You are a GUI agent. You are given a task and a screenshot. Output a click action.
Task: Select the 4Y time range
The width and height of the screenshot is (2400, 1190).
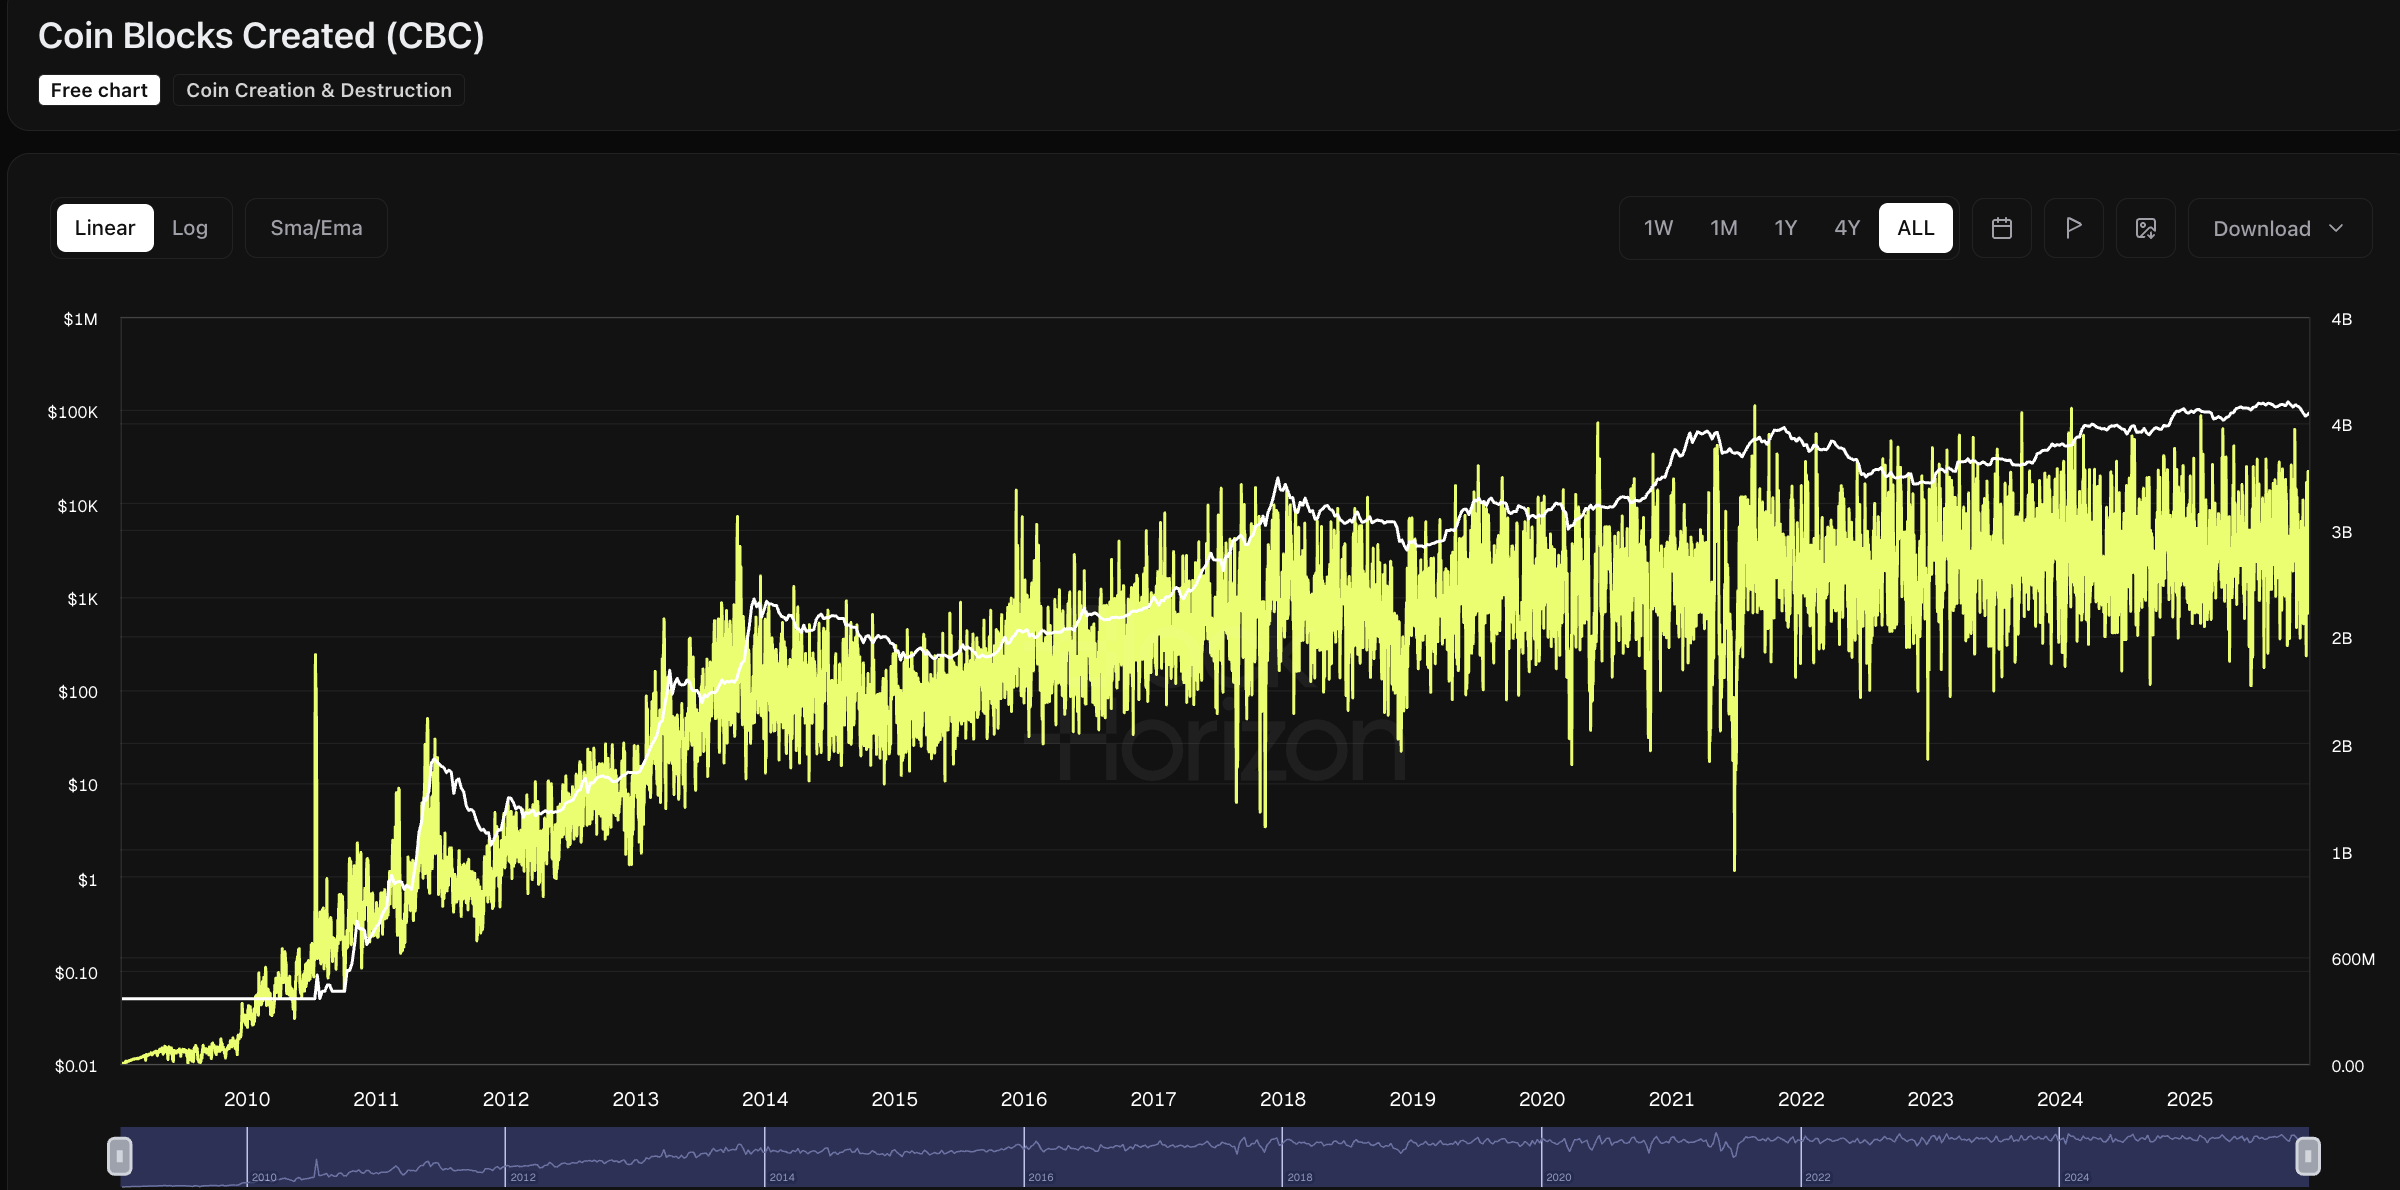[x=1847, y=228]
